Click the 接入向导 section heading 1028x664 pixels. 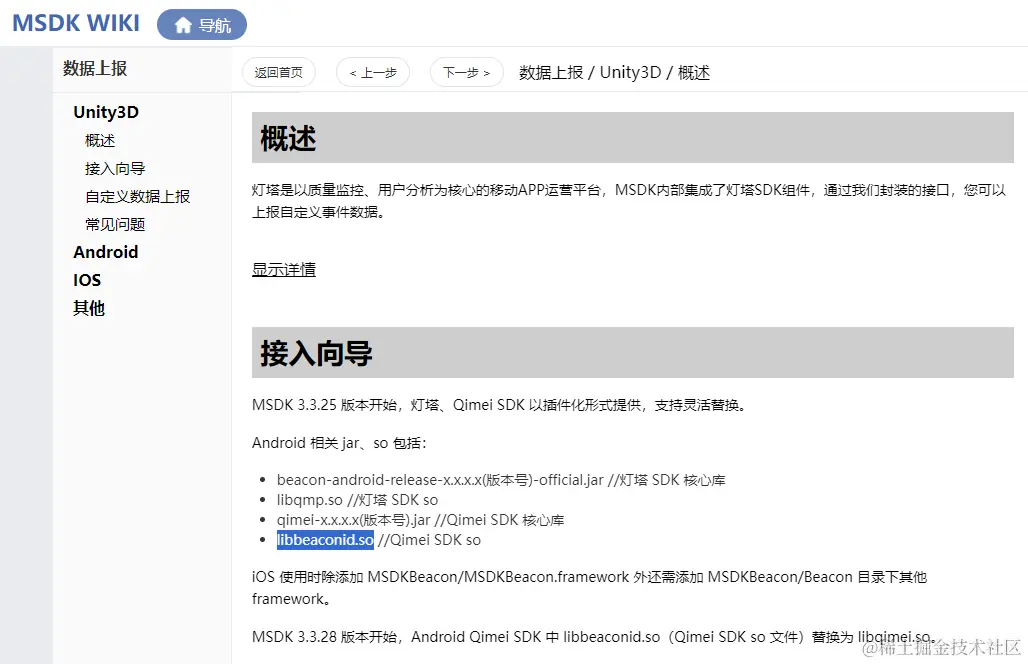click(633, 353)
